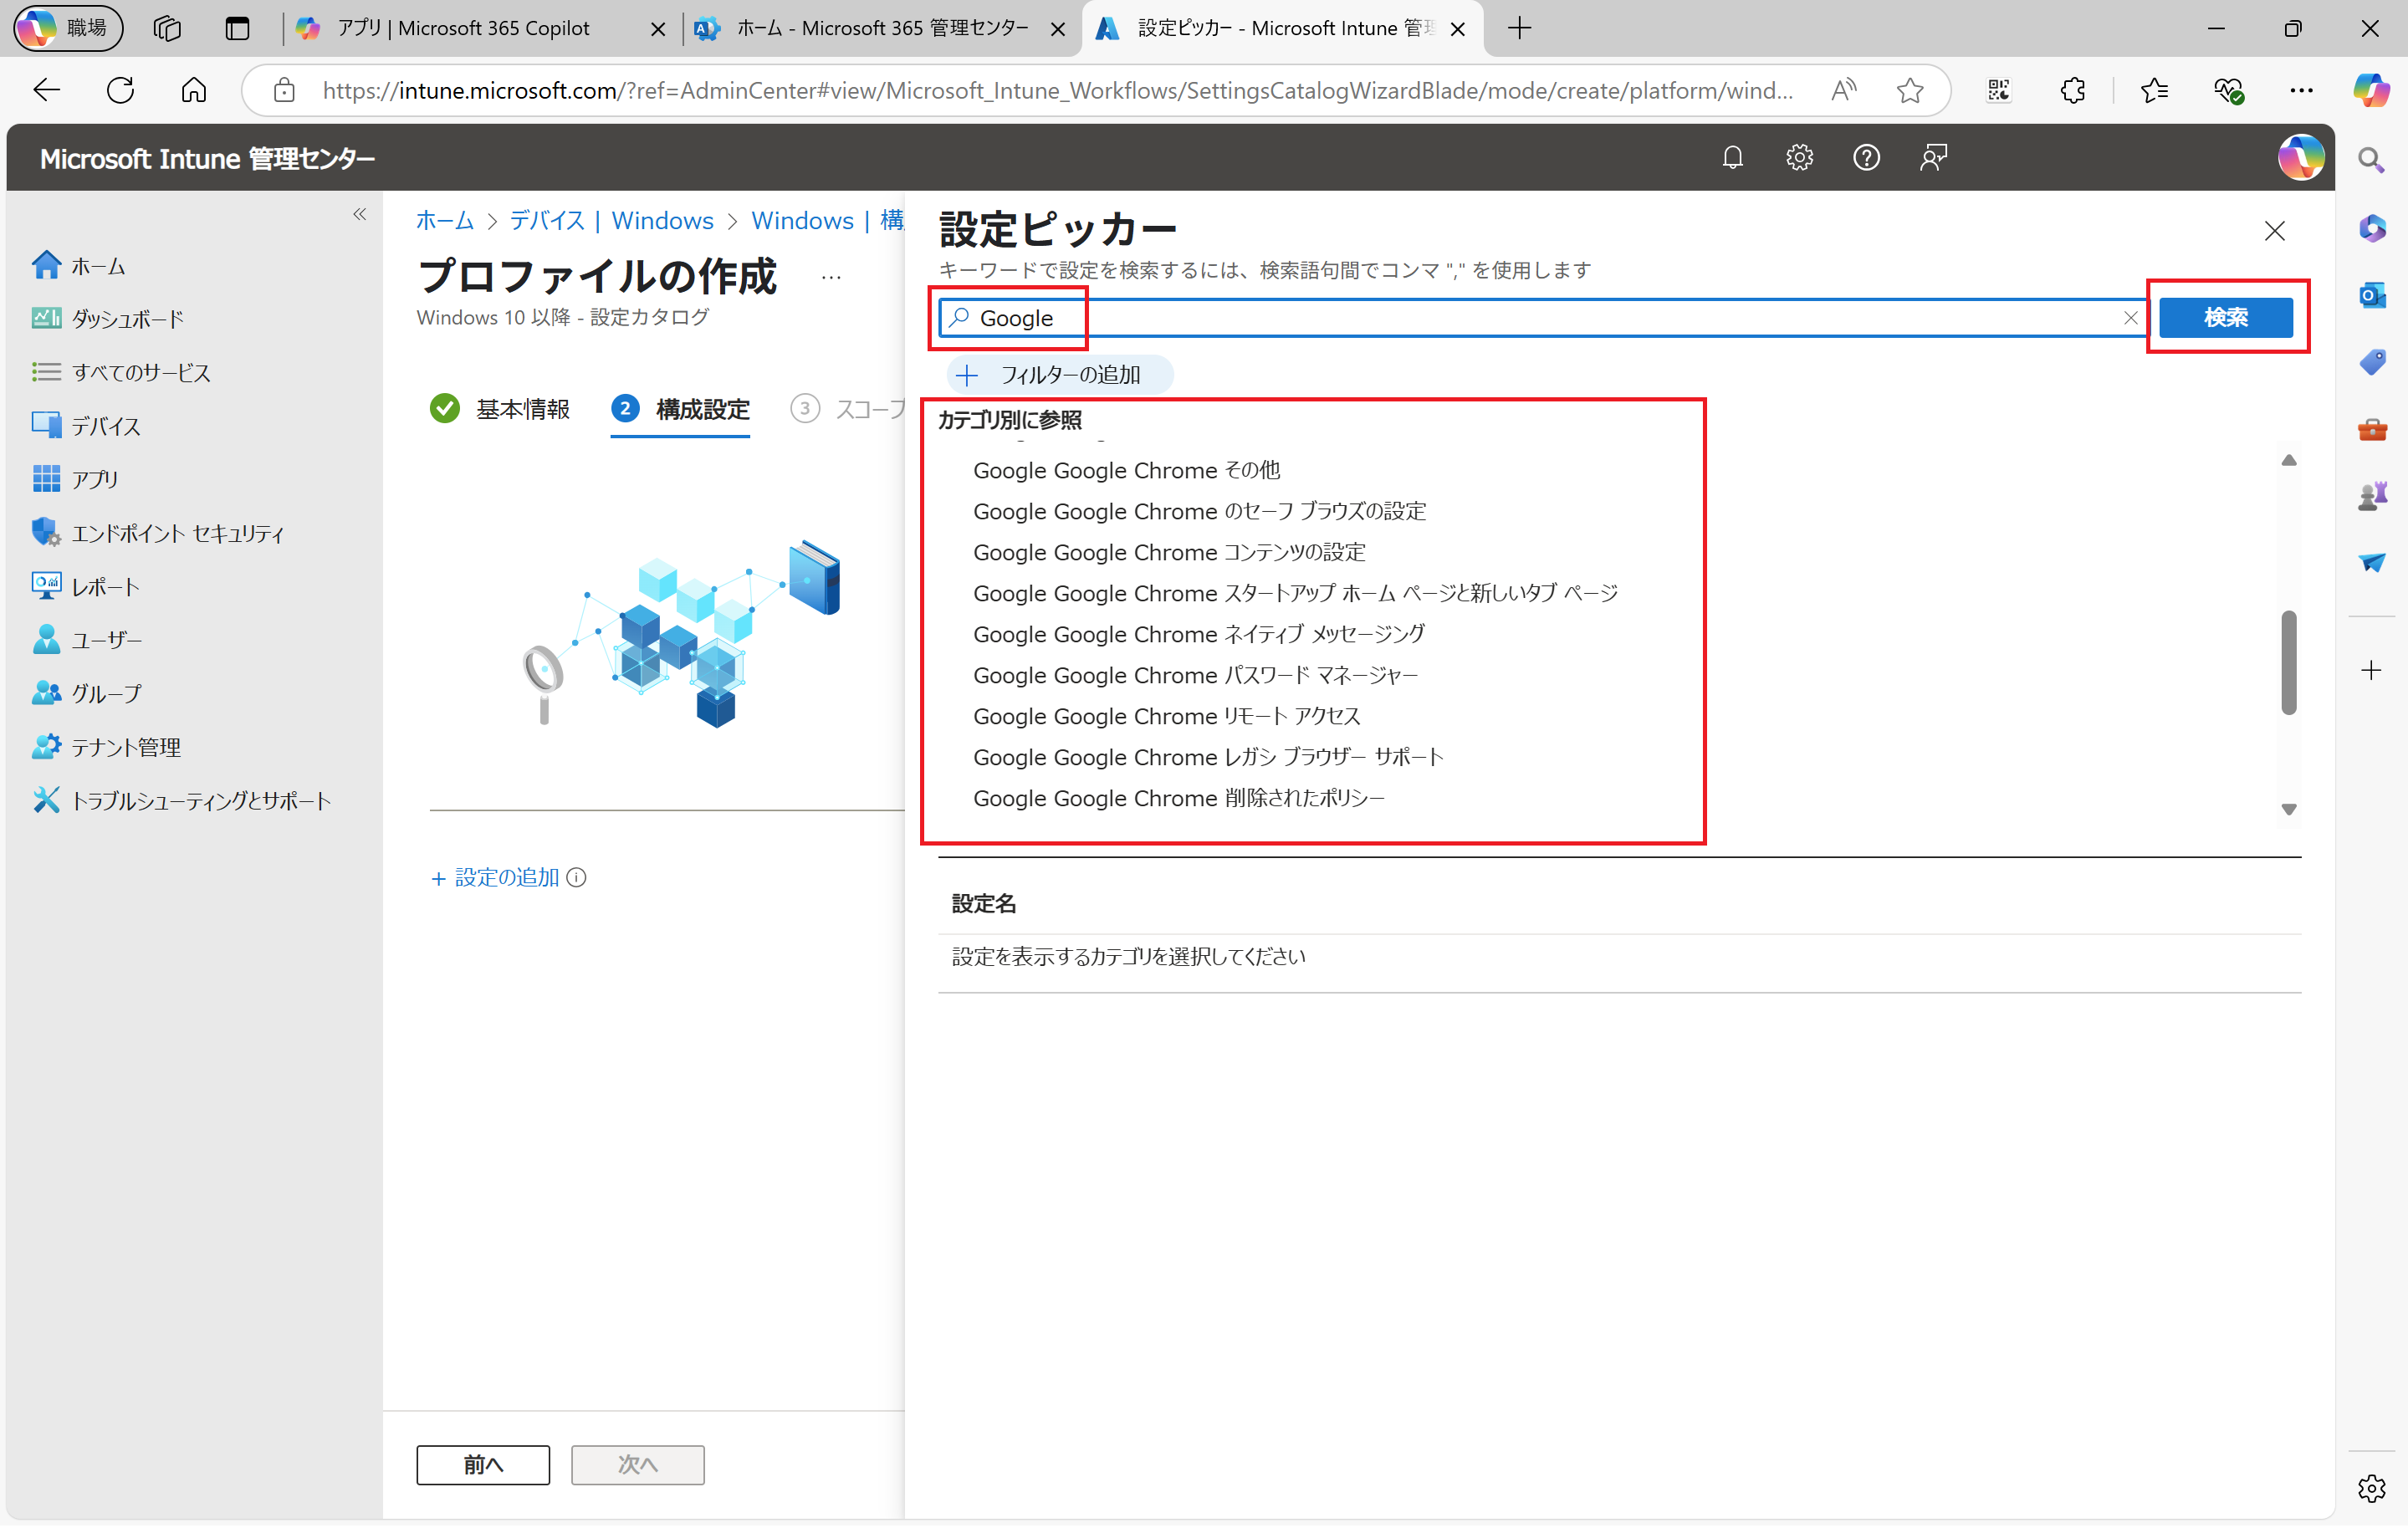Click into the Google search field

pyautogui.click(x=1500, y=318)
